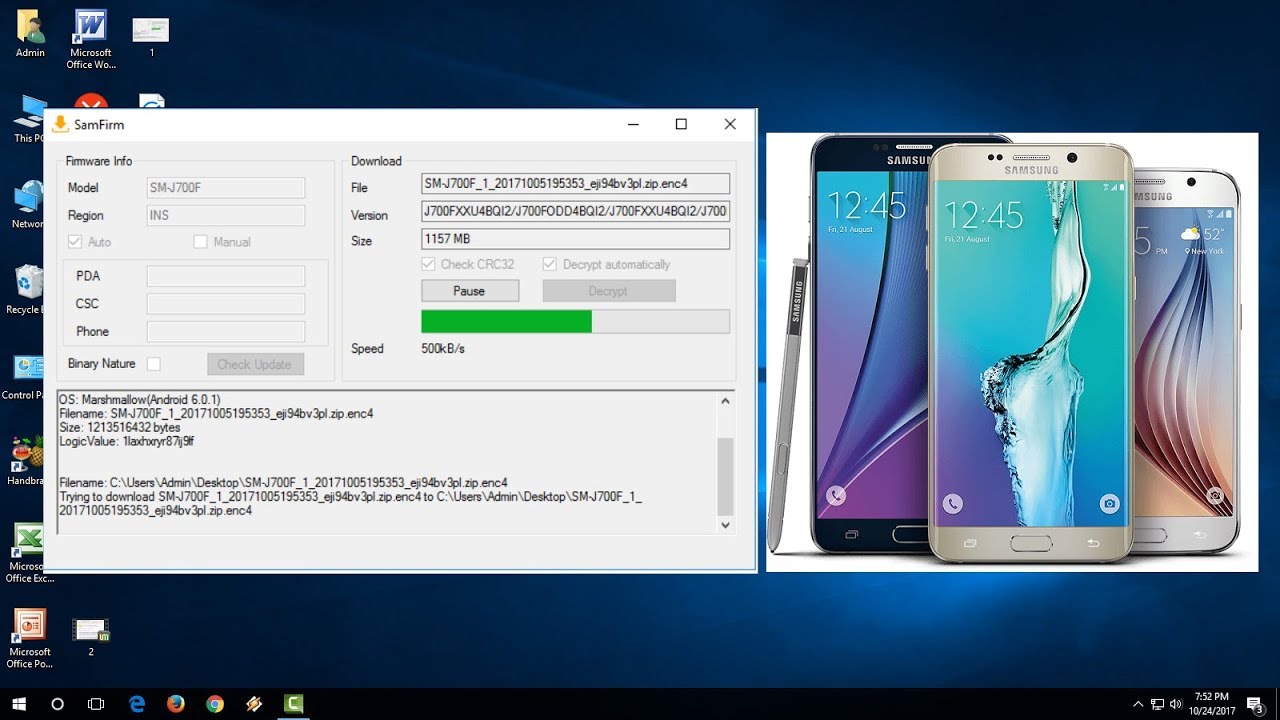This screenshot has width=1280, height=720.
Task: Click the log scrollbar down arrow
Action: pos(725,524)
